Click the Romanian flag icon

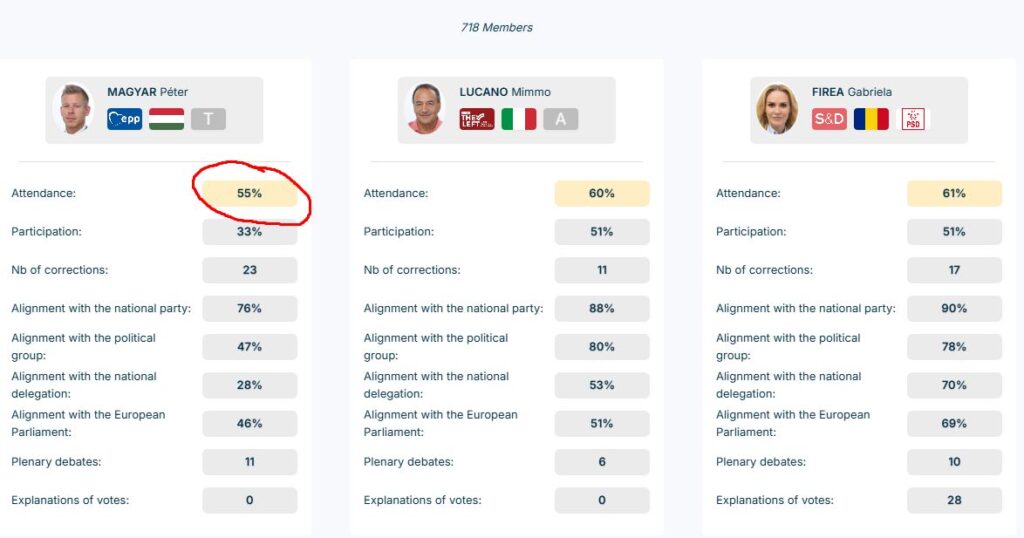tap(870, 120)
